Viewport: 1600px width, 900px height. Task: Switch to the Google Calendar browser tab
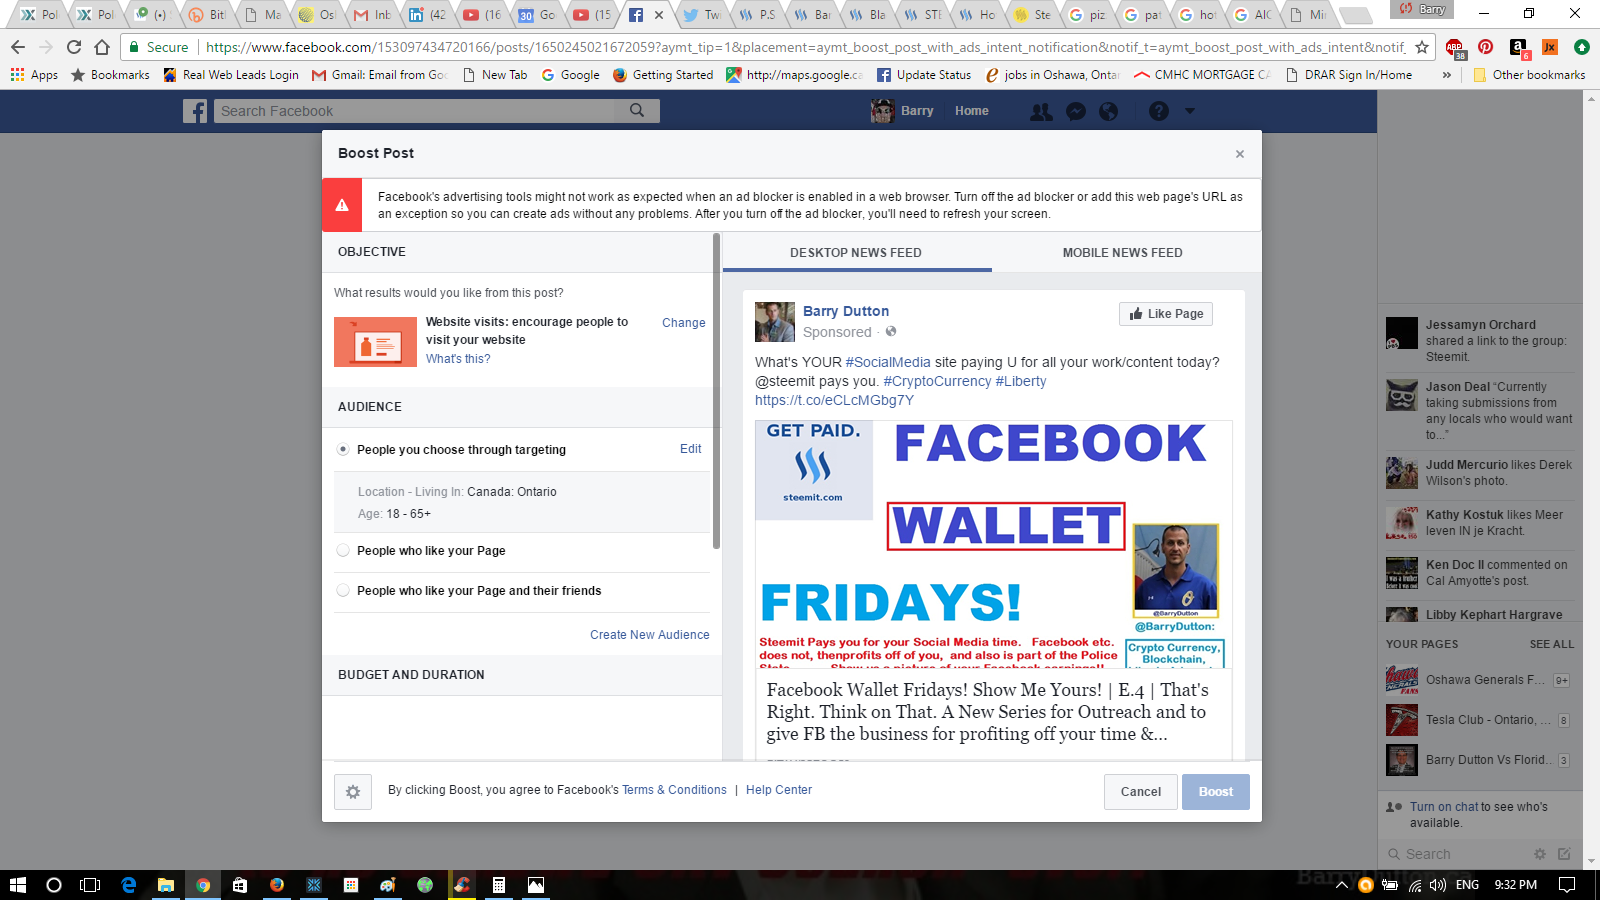click(x=537, y=15)
